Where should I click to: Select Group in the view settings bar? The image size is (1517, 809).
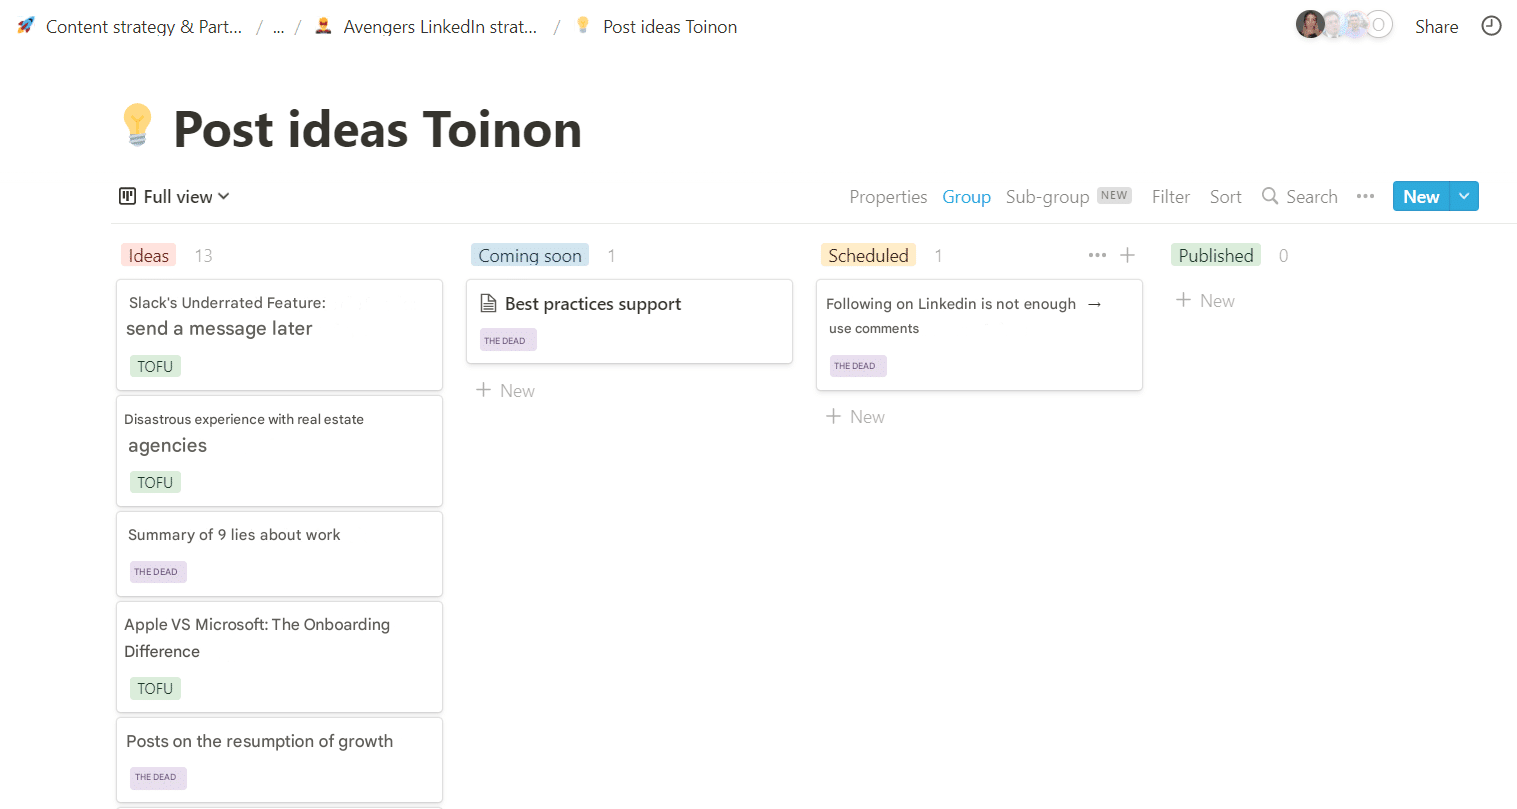pos(965,196)
